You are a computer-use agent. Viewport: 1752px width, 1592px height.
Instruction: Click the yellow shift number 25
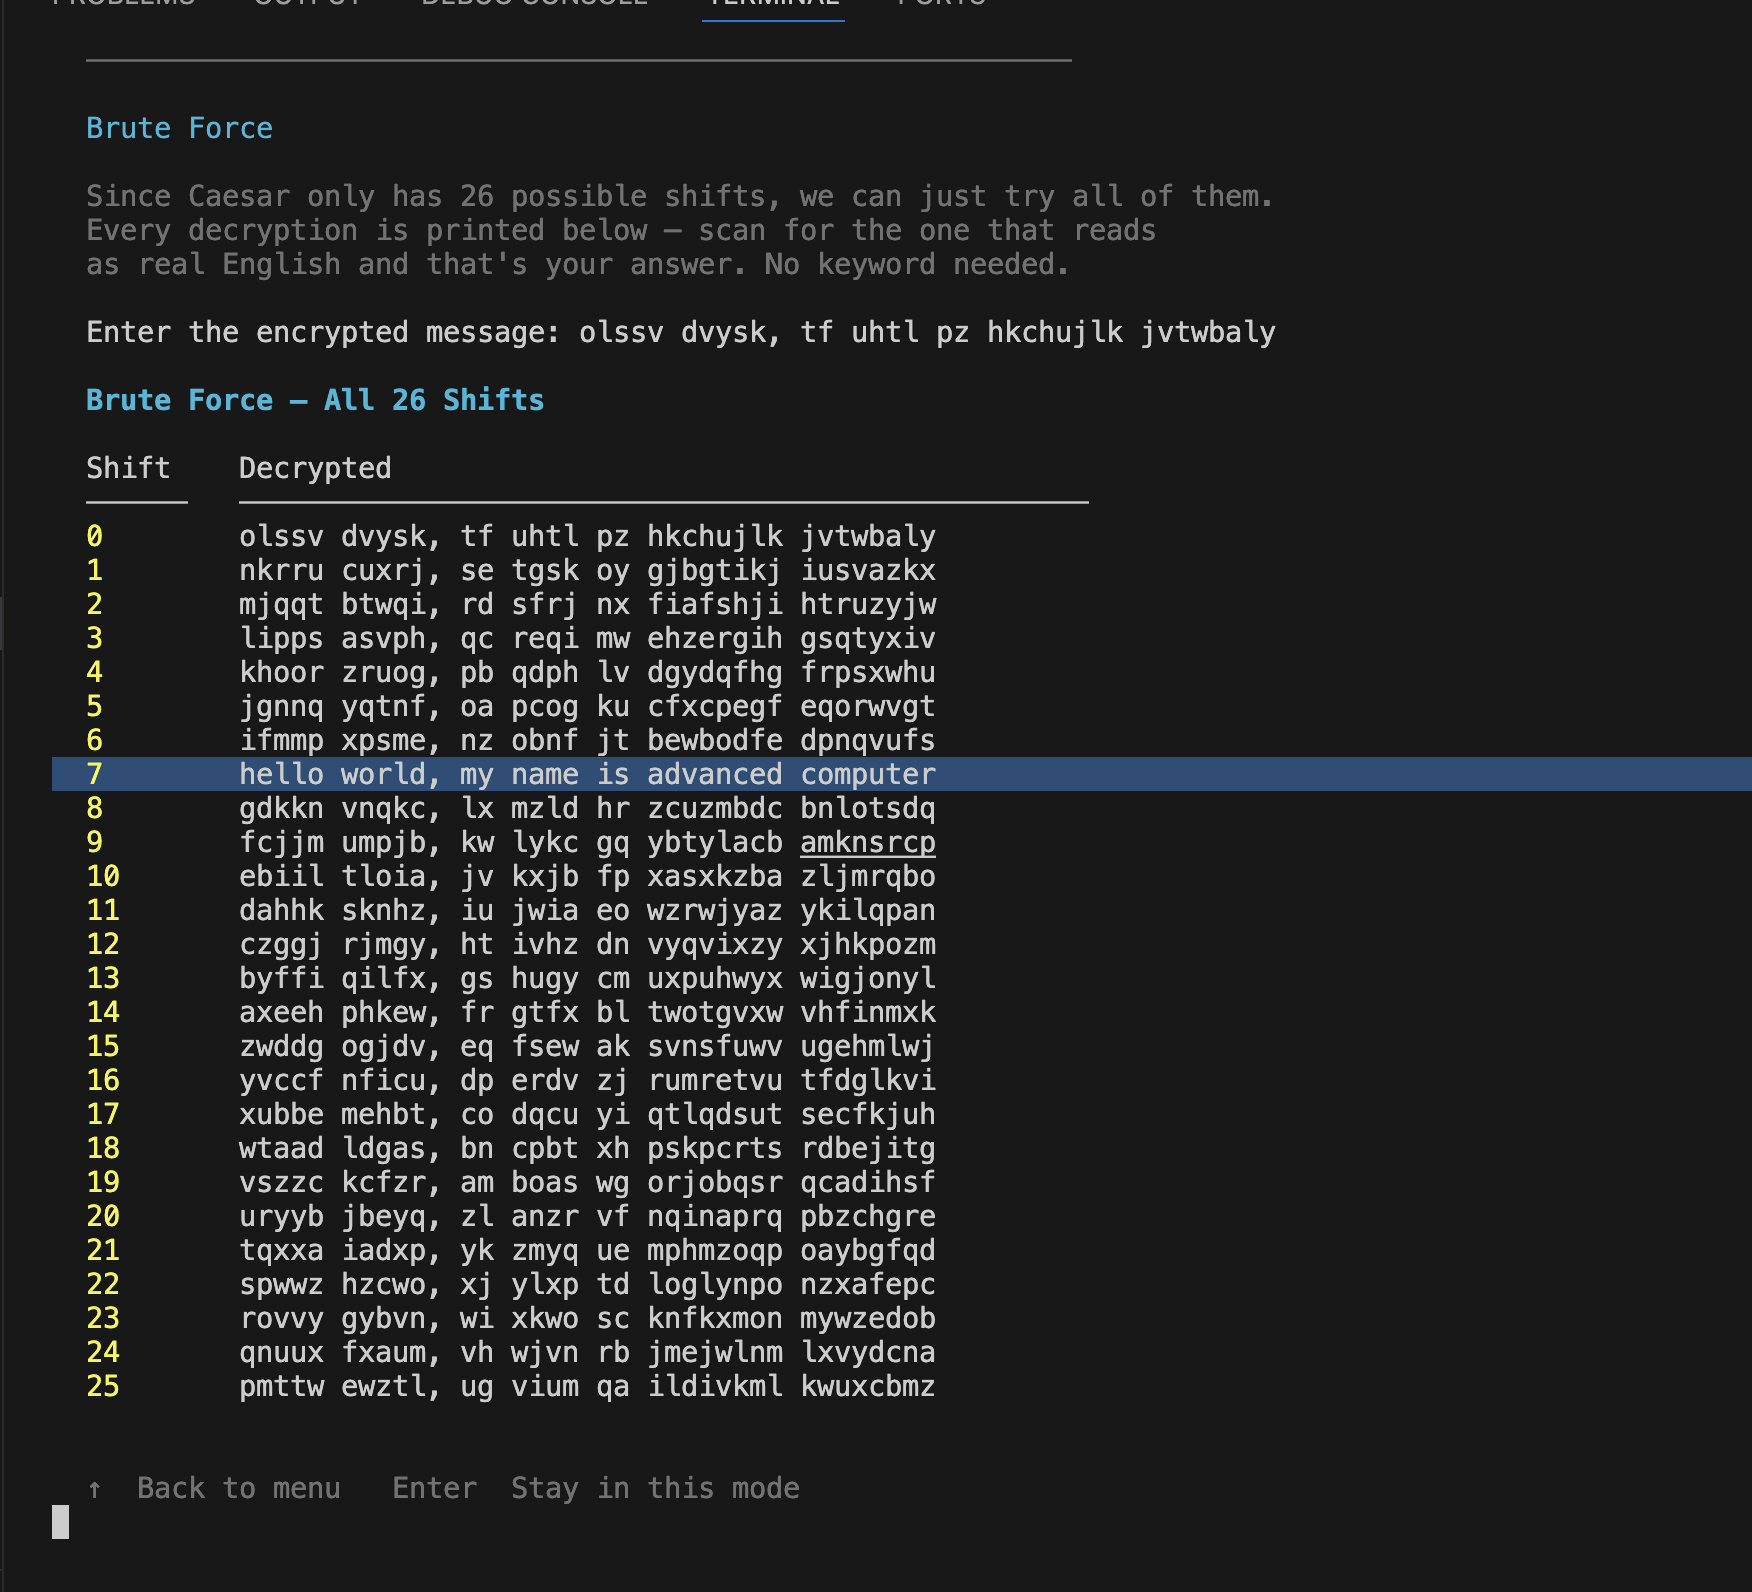(x=103, y=1386)
